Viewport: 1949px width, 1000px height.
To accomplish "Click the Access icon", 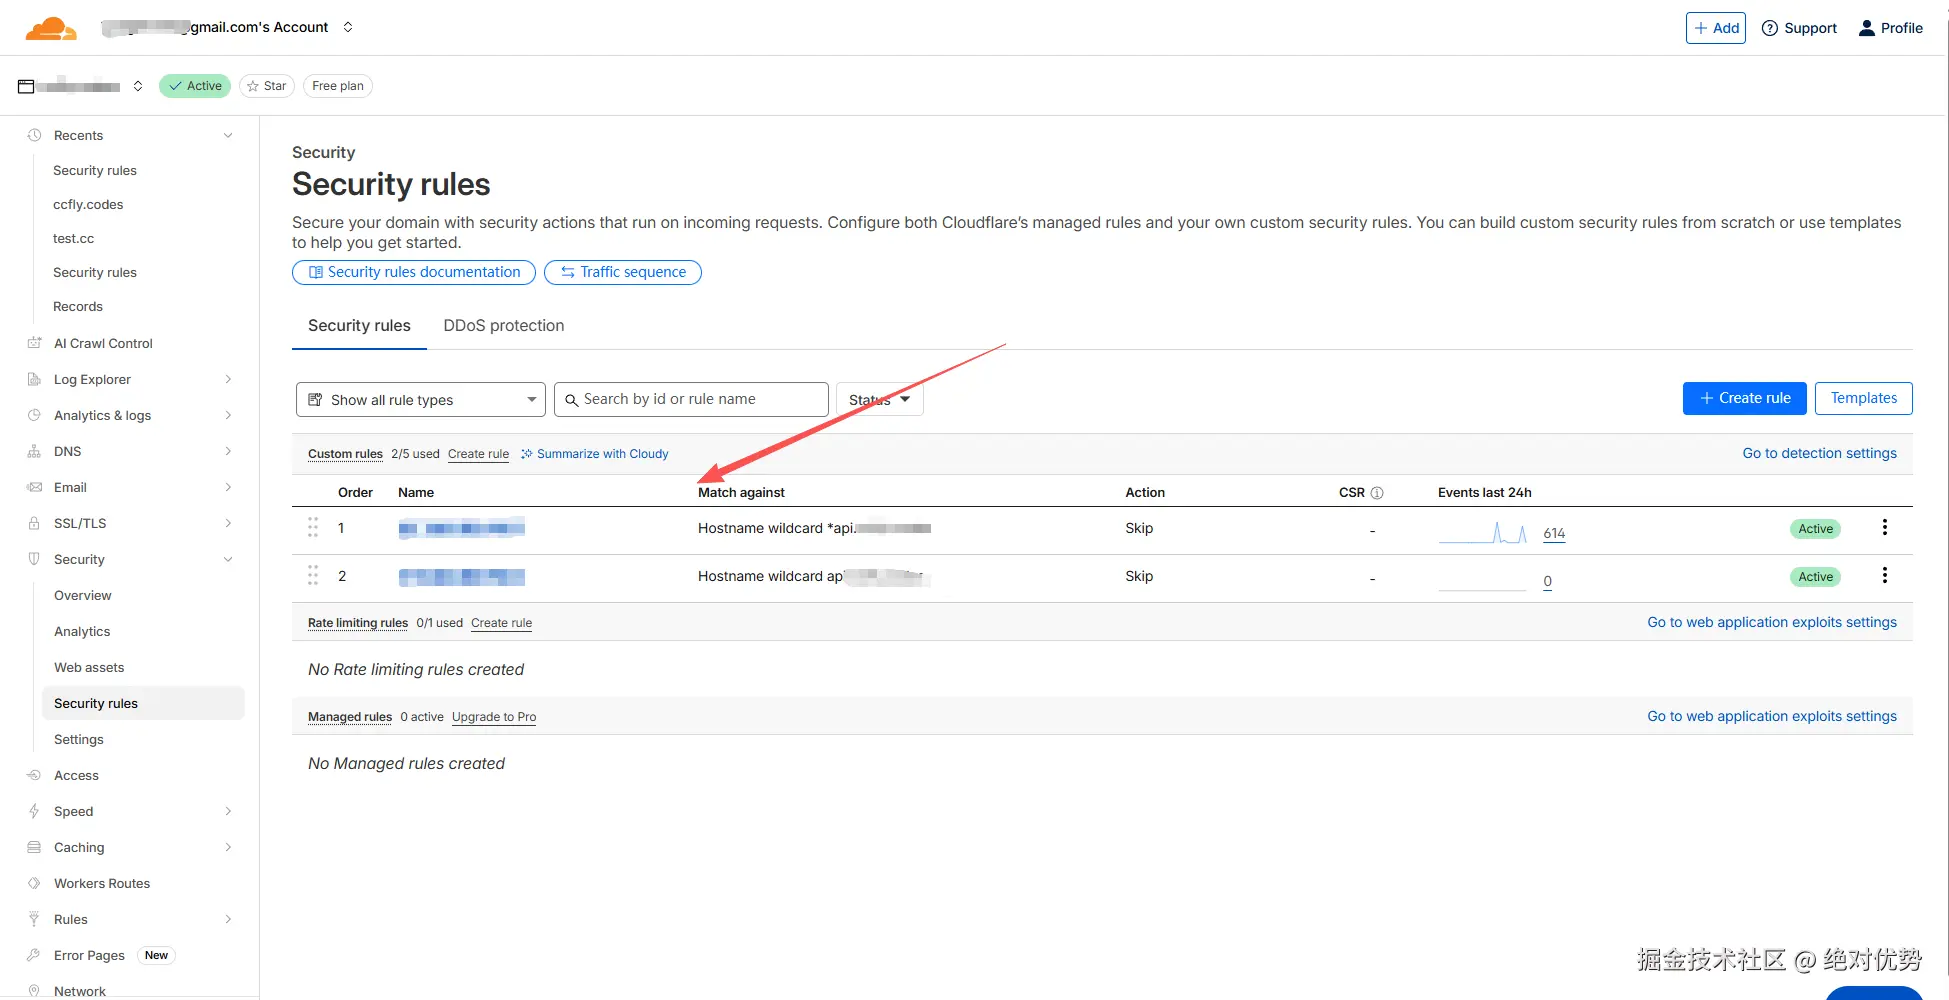I will coord(34,775).
